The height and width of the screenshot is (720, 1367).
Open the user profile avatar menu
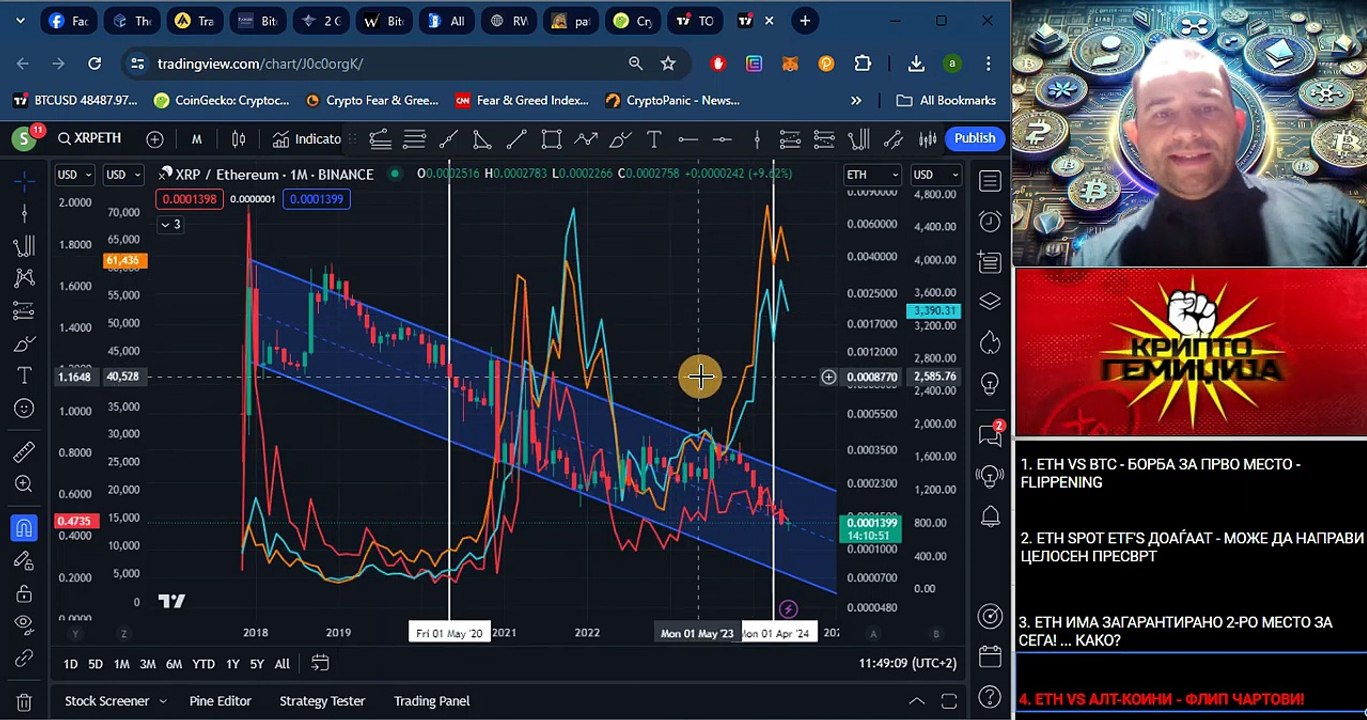coord(24,139)
